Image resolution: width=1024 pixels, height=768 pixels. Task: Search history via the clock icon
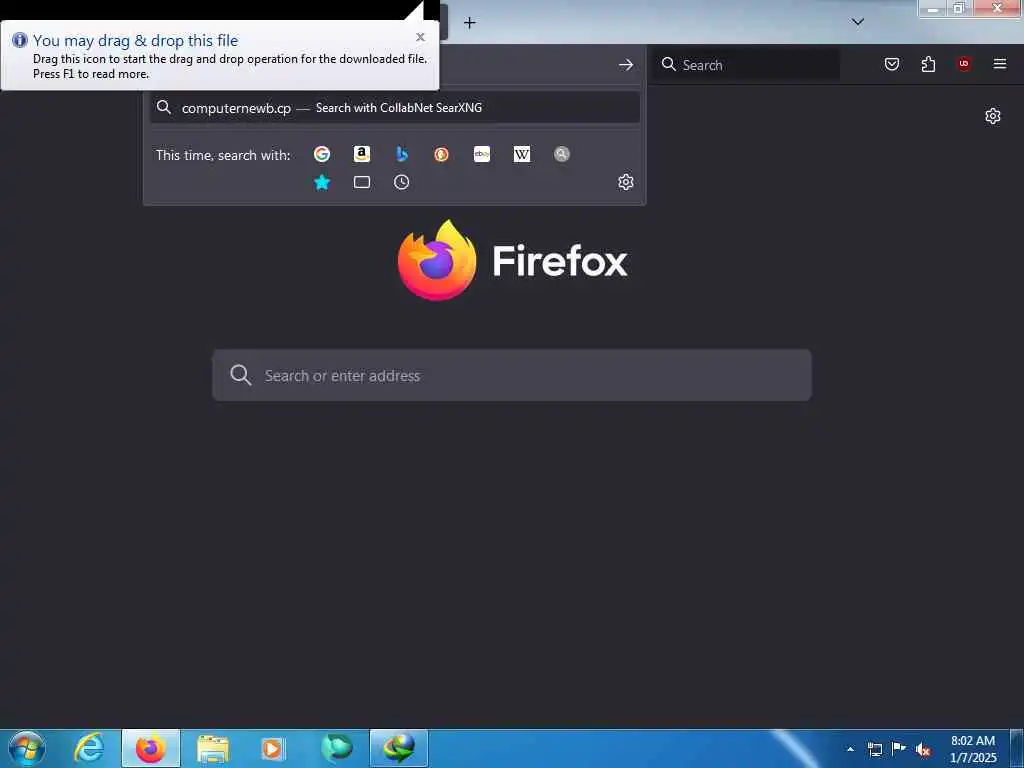point(402,182)
